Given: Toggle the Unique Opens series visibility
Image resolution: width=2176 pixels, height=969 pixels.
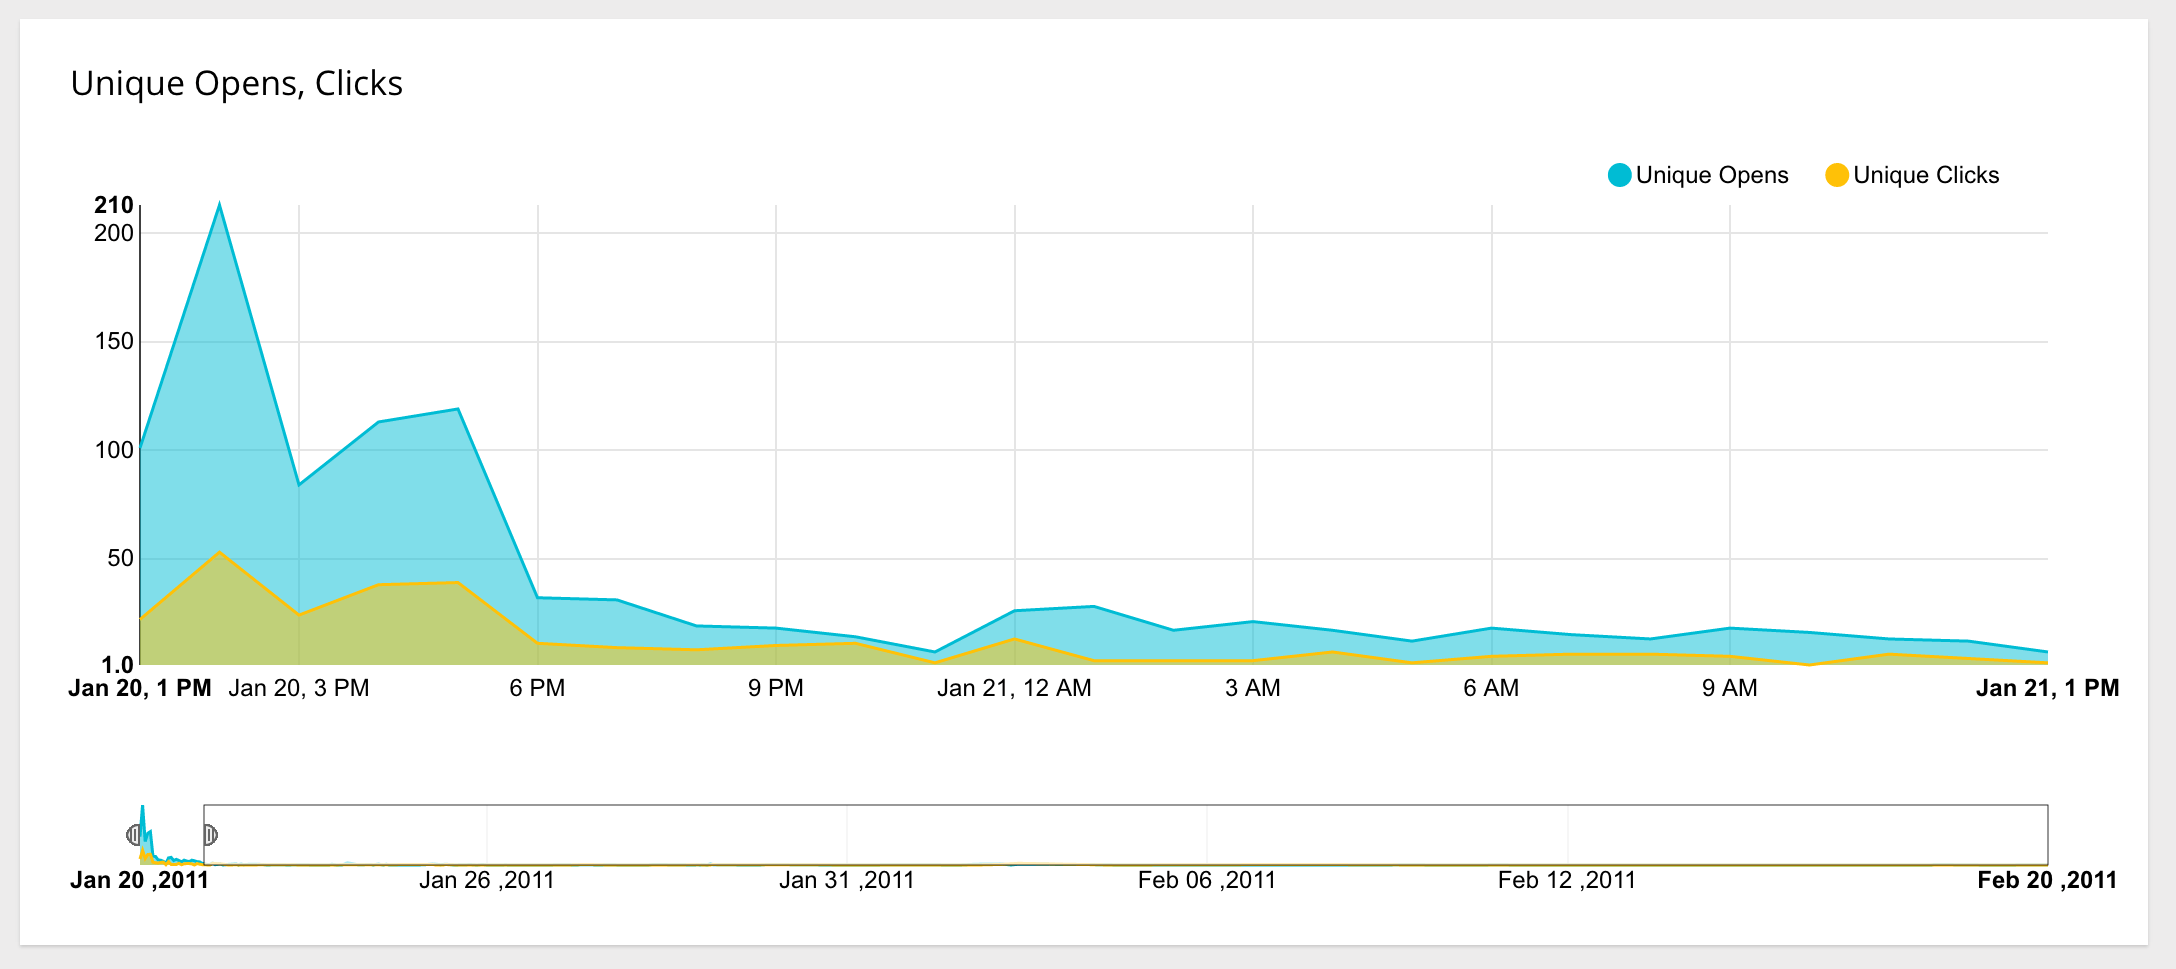Looking at the screenshot, I should 1712,174.
